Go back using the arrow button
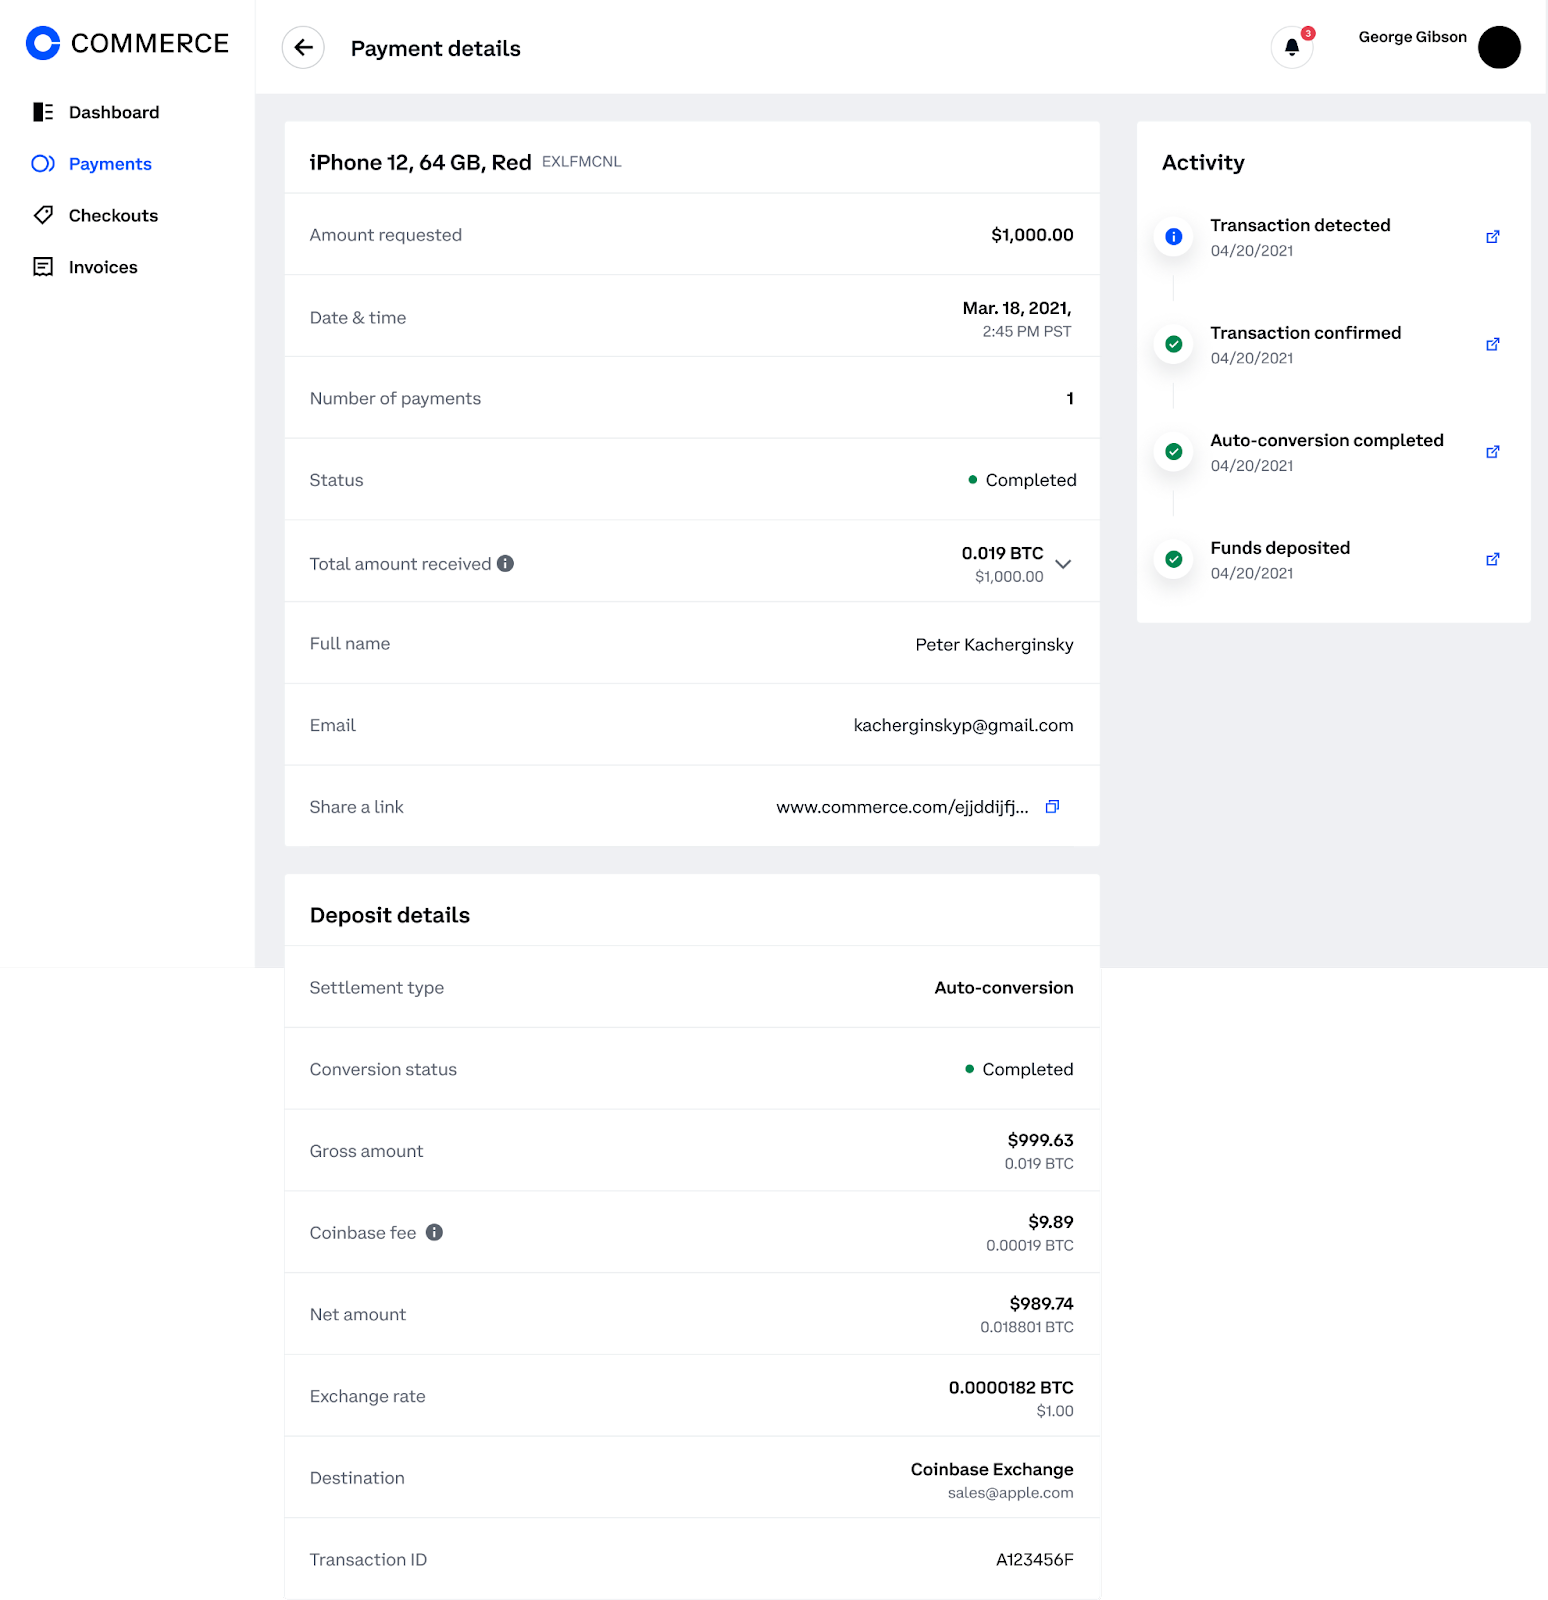The image size is (1548, 1600). (303, 47)
